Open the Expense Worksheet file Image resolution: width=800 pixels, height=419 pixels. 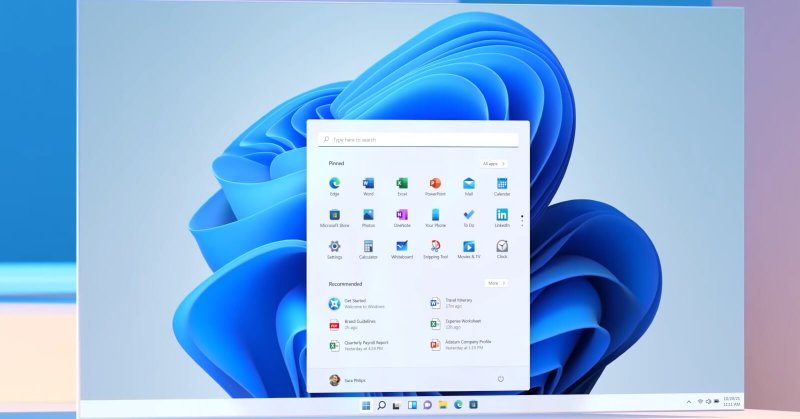tap(456, 324)
